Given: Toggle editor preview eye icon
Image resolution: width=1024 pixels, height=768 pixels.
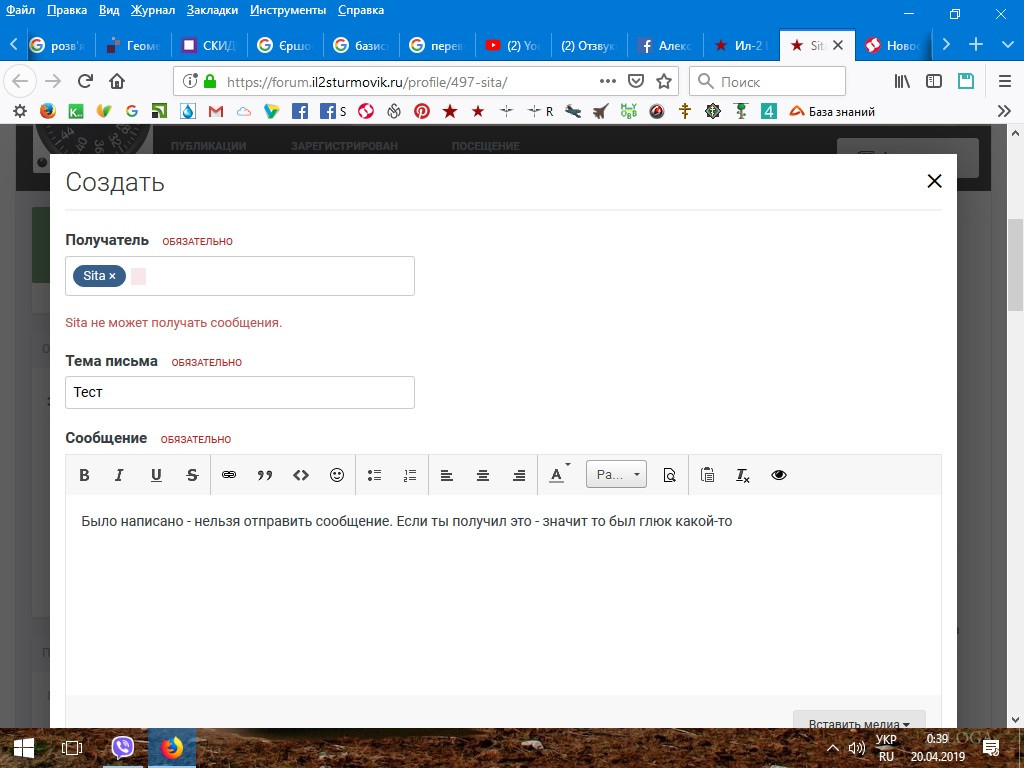Looking at the screenshot, I should coord(778,475).
